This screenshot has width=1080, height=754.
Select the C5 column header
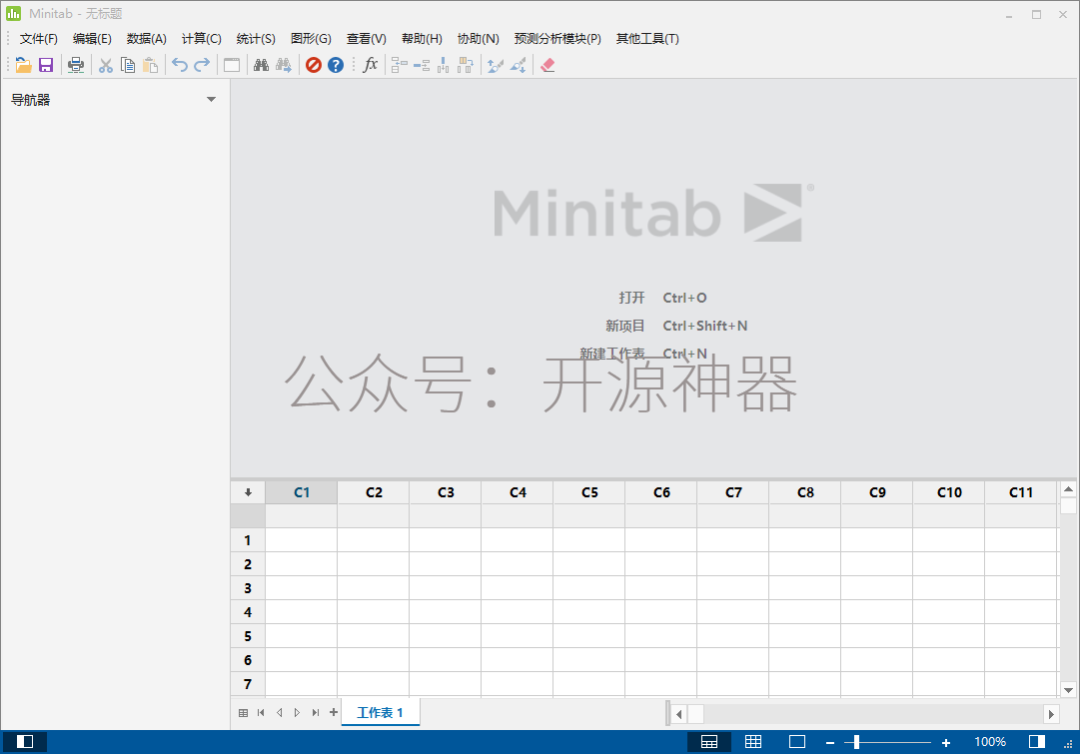click(590, 492)
